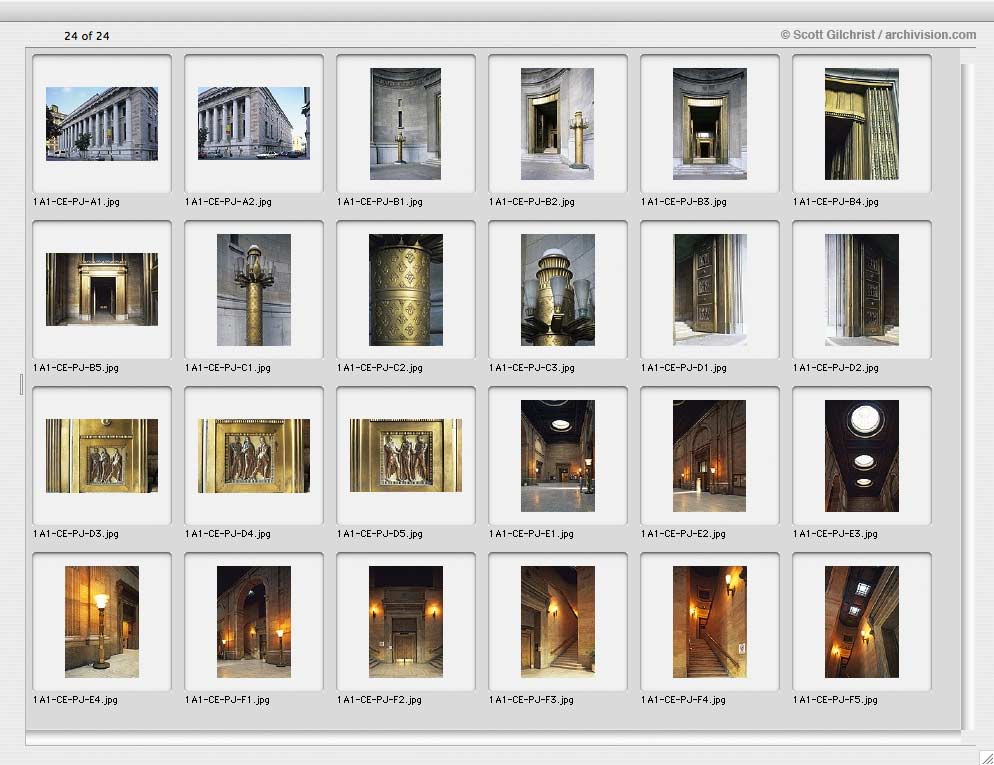Click filename label 1A1-CE-PJ-D5.jpg

pyautogui.click(x=380, y=534)
